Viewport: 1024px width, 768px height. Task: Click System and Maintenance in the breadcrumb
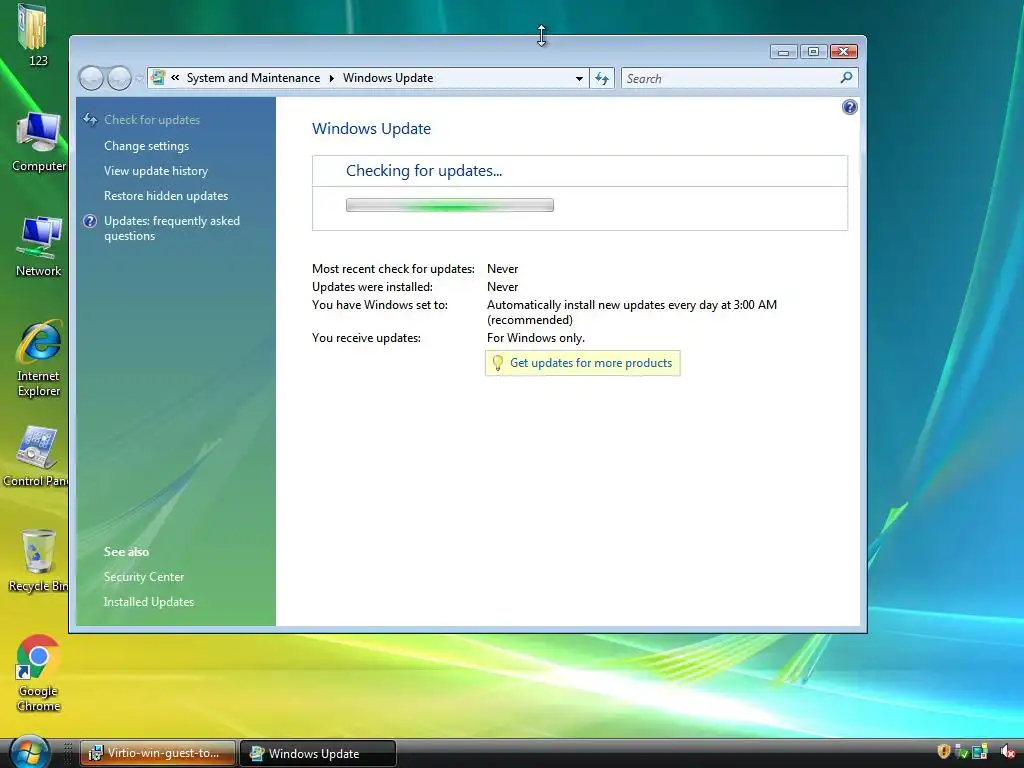[x=253, y=78]
